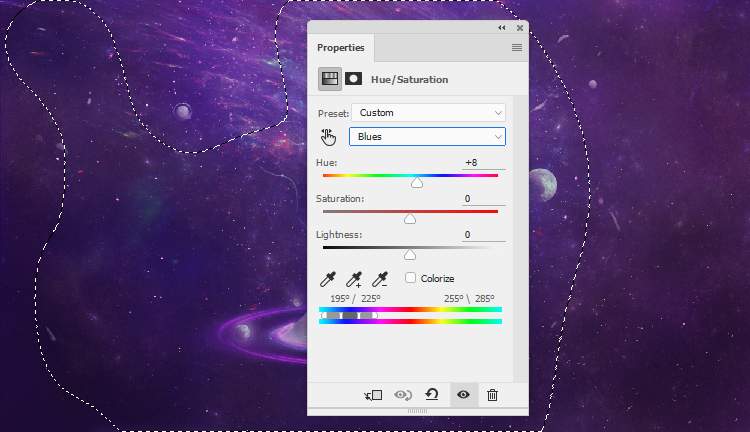Open the Properties panel flyout menu
Image resolution: width=750 pixels, height=432 pixels.
click(517, 48)
